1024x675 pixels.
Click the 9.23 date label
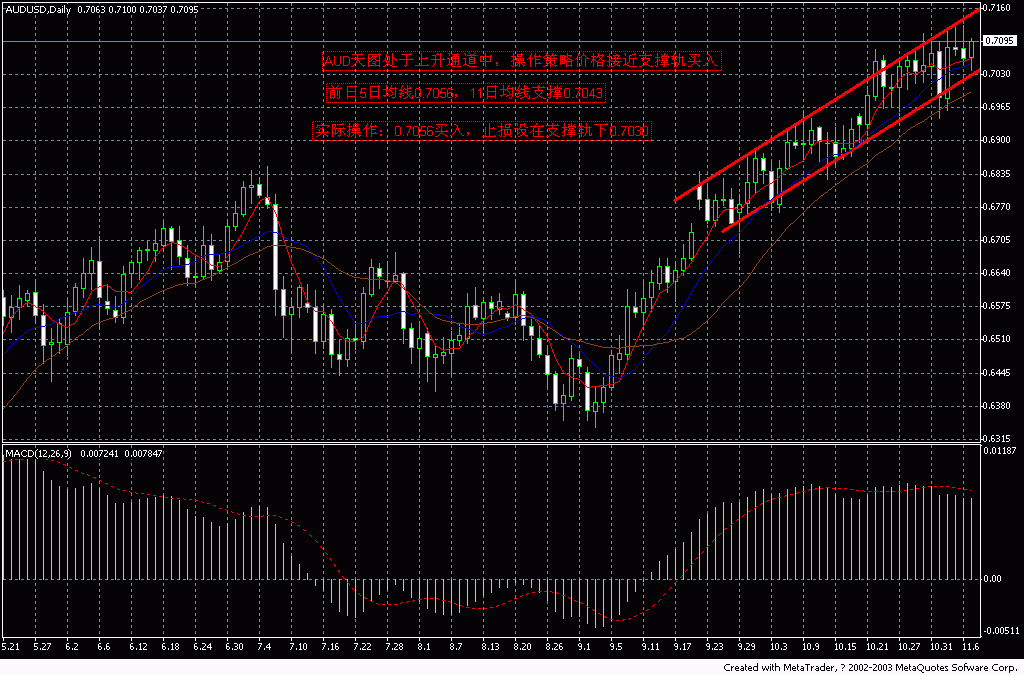[714, 646]
